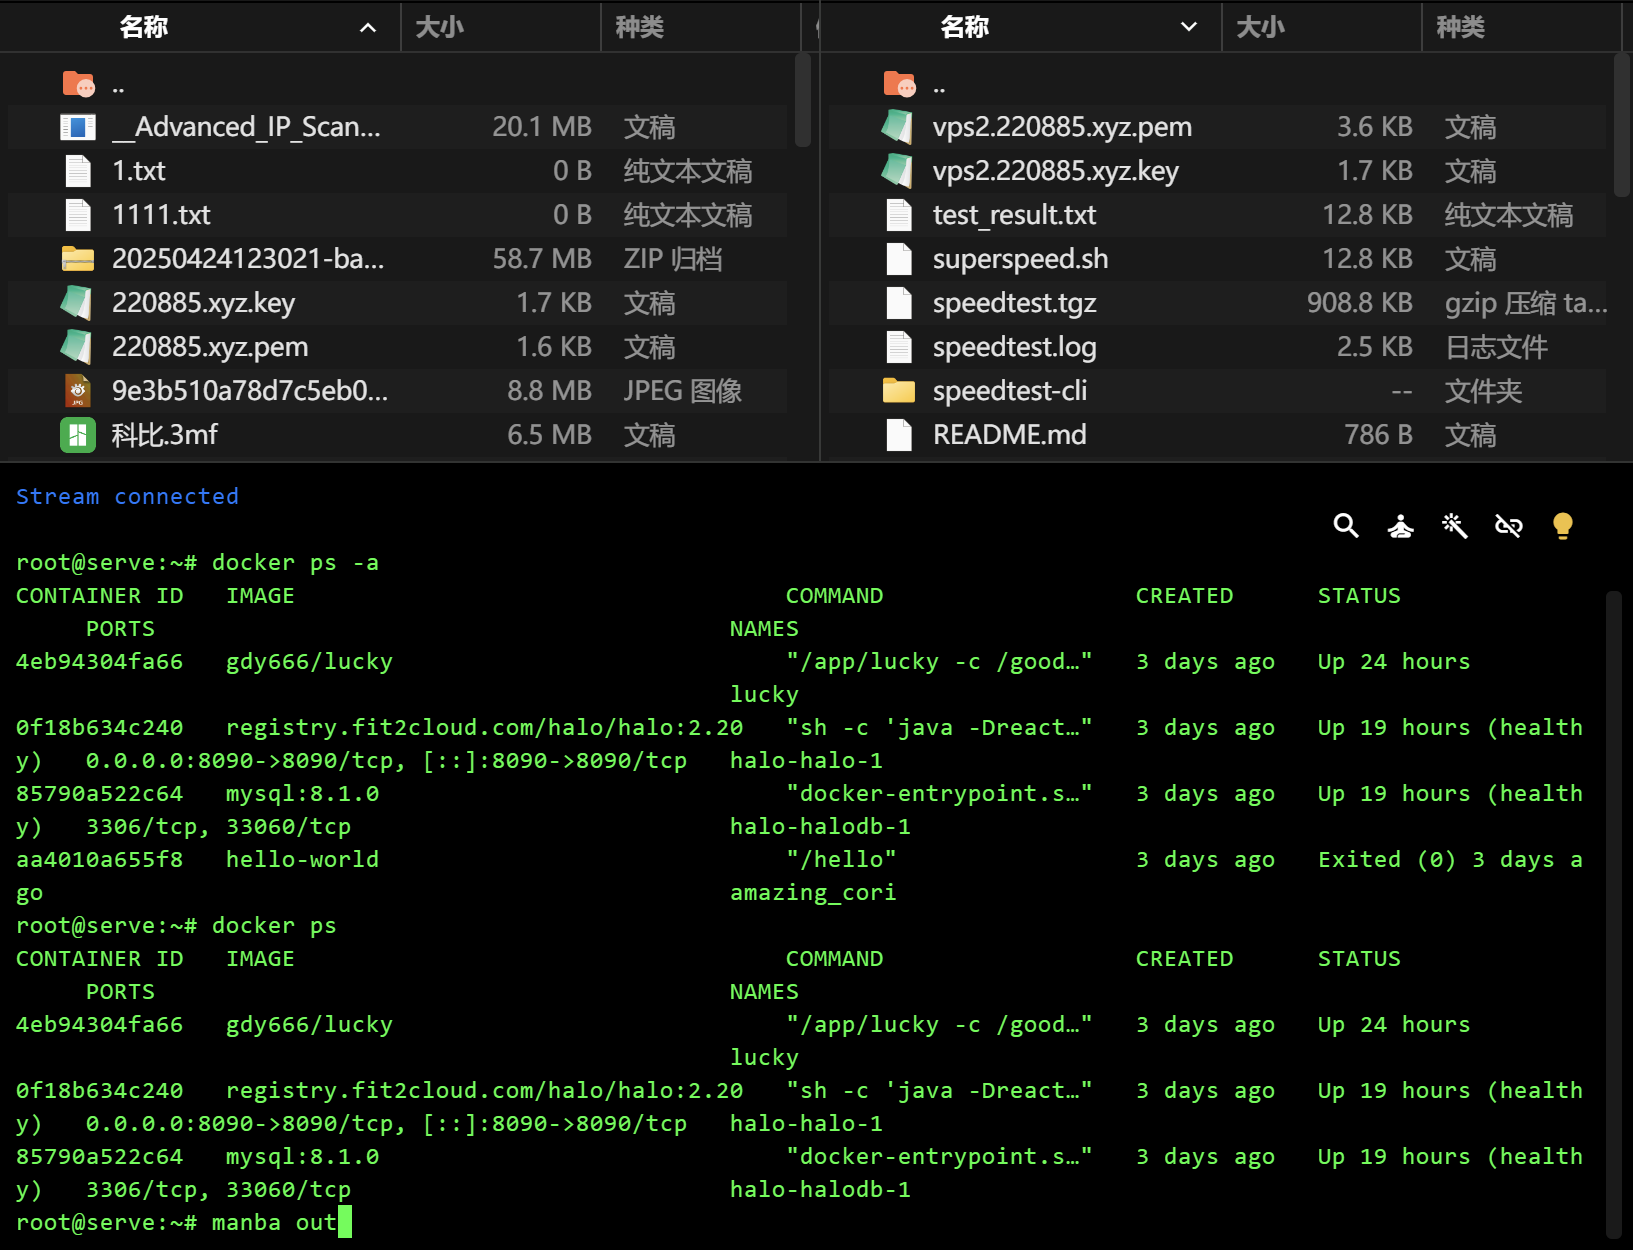Click the terminal vertical scrollbar
The height and width of the screenshot is (1250, 1633).
[1613, 914]
